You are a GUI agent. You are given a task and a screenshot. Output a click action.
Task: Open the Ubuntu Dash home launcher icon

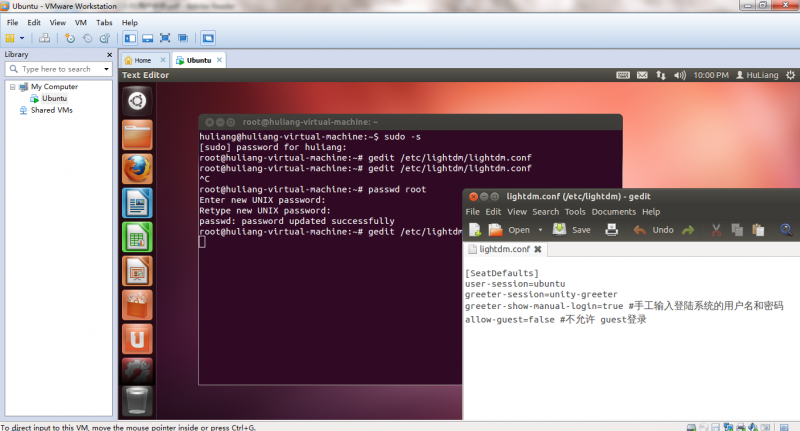[137, 100]
